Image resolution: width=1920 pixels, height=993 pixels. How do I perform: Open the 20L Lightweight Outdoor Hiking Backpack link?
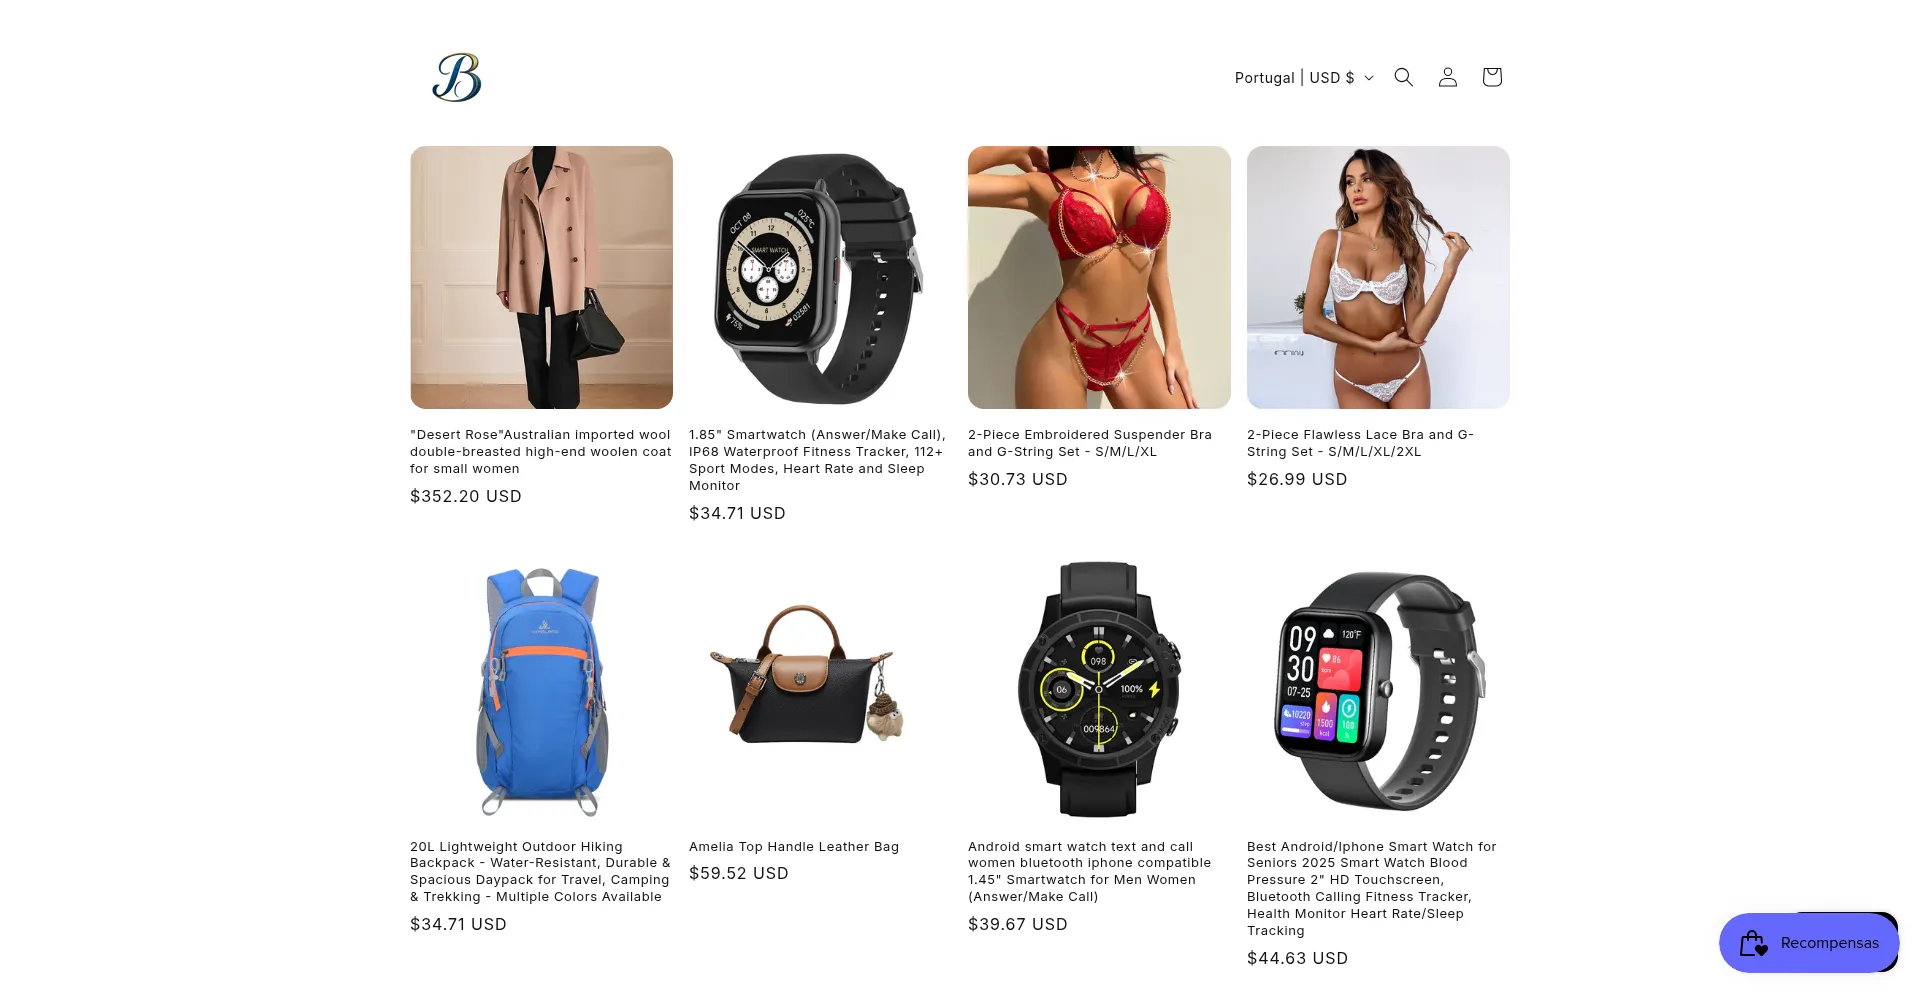click(540, 872)
